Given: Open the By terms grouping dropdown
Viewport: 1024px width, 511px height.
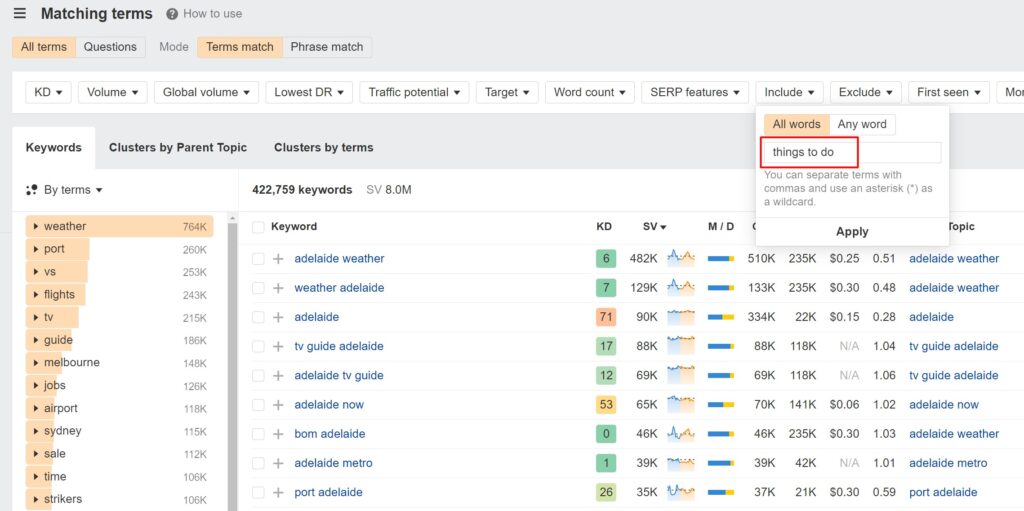Looking at the screenshot, I should click(x=64, y=190).
